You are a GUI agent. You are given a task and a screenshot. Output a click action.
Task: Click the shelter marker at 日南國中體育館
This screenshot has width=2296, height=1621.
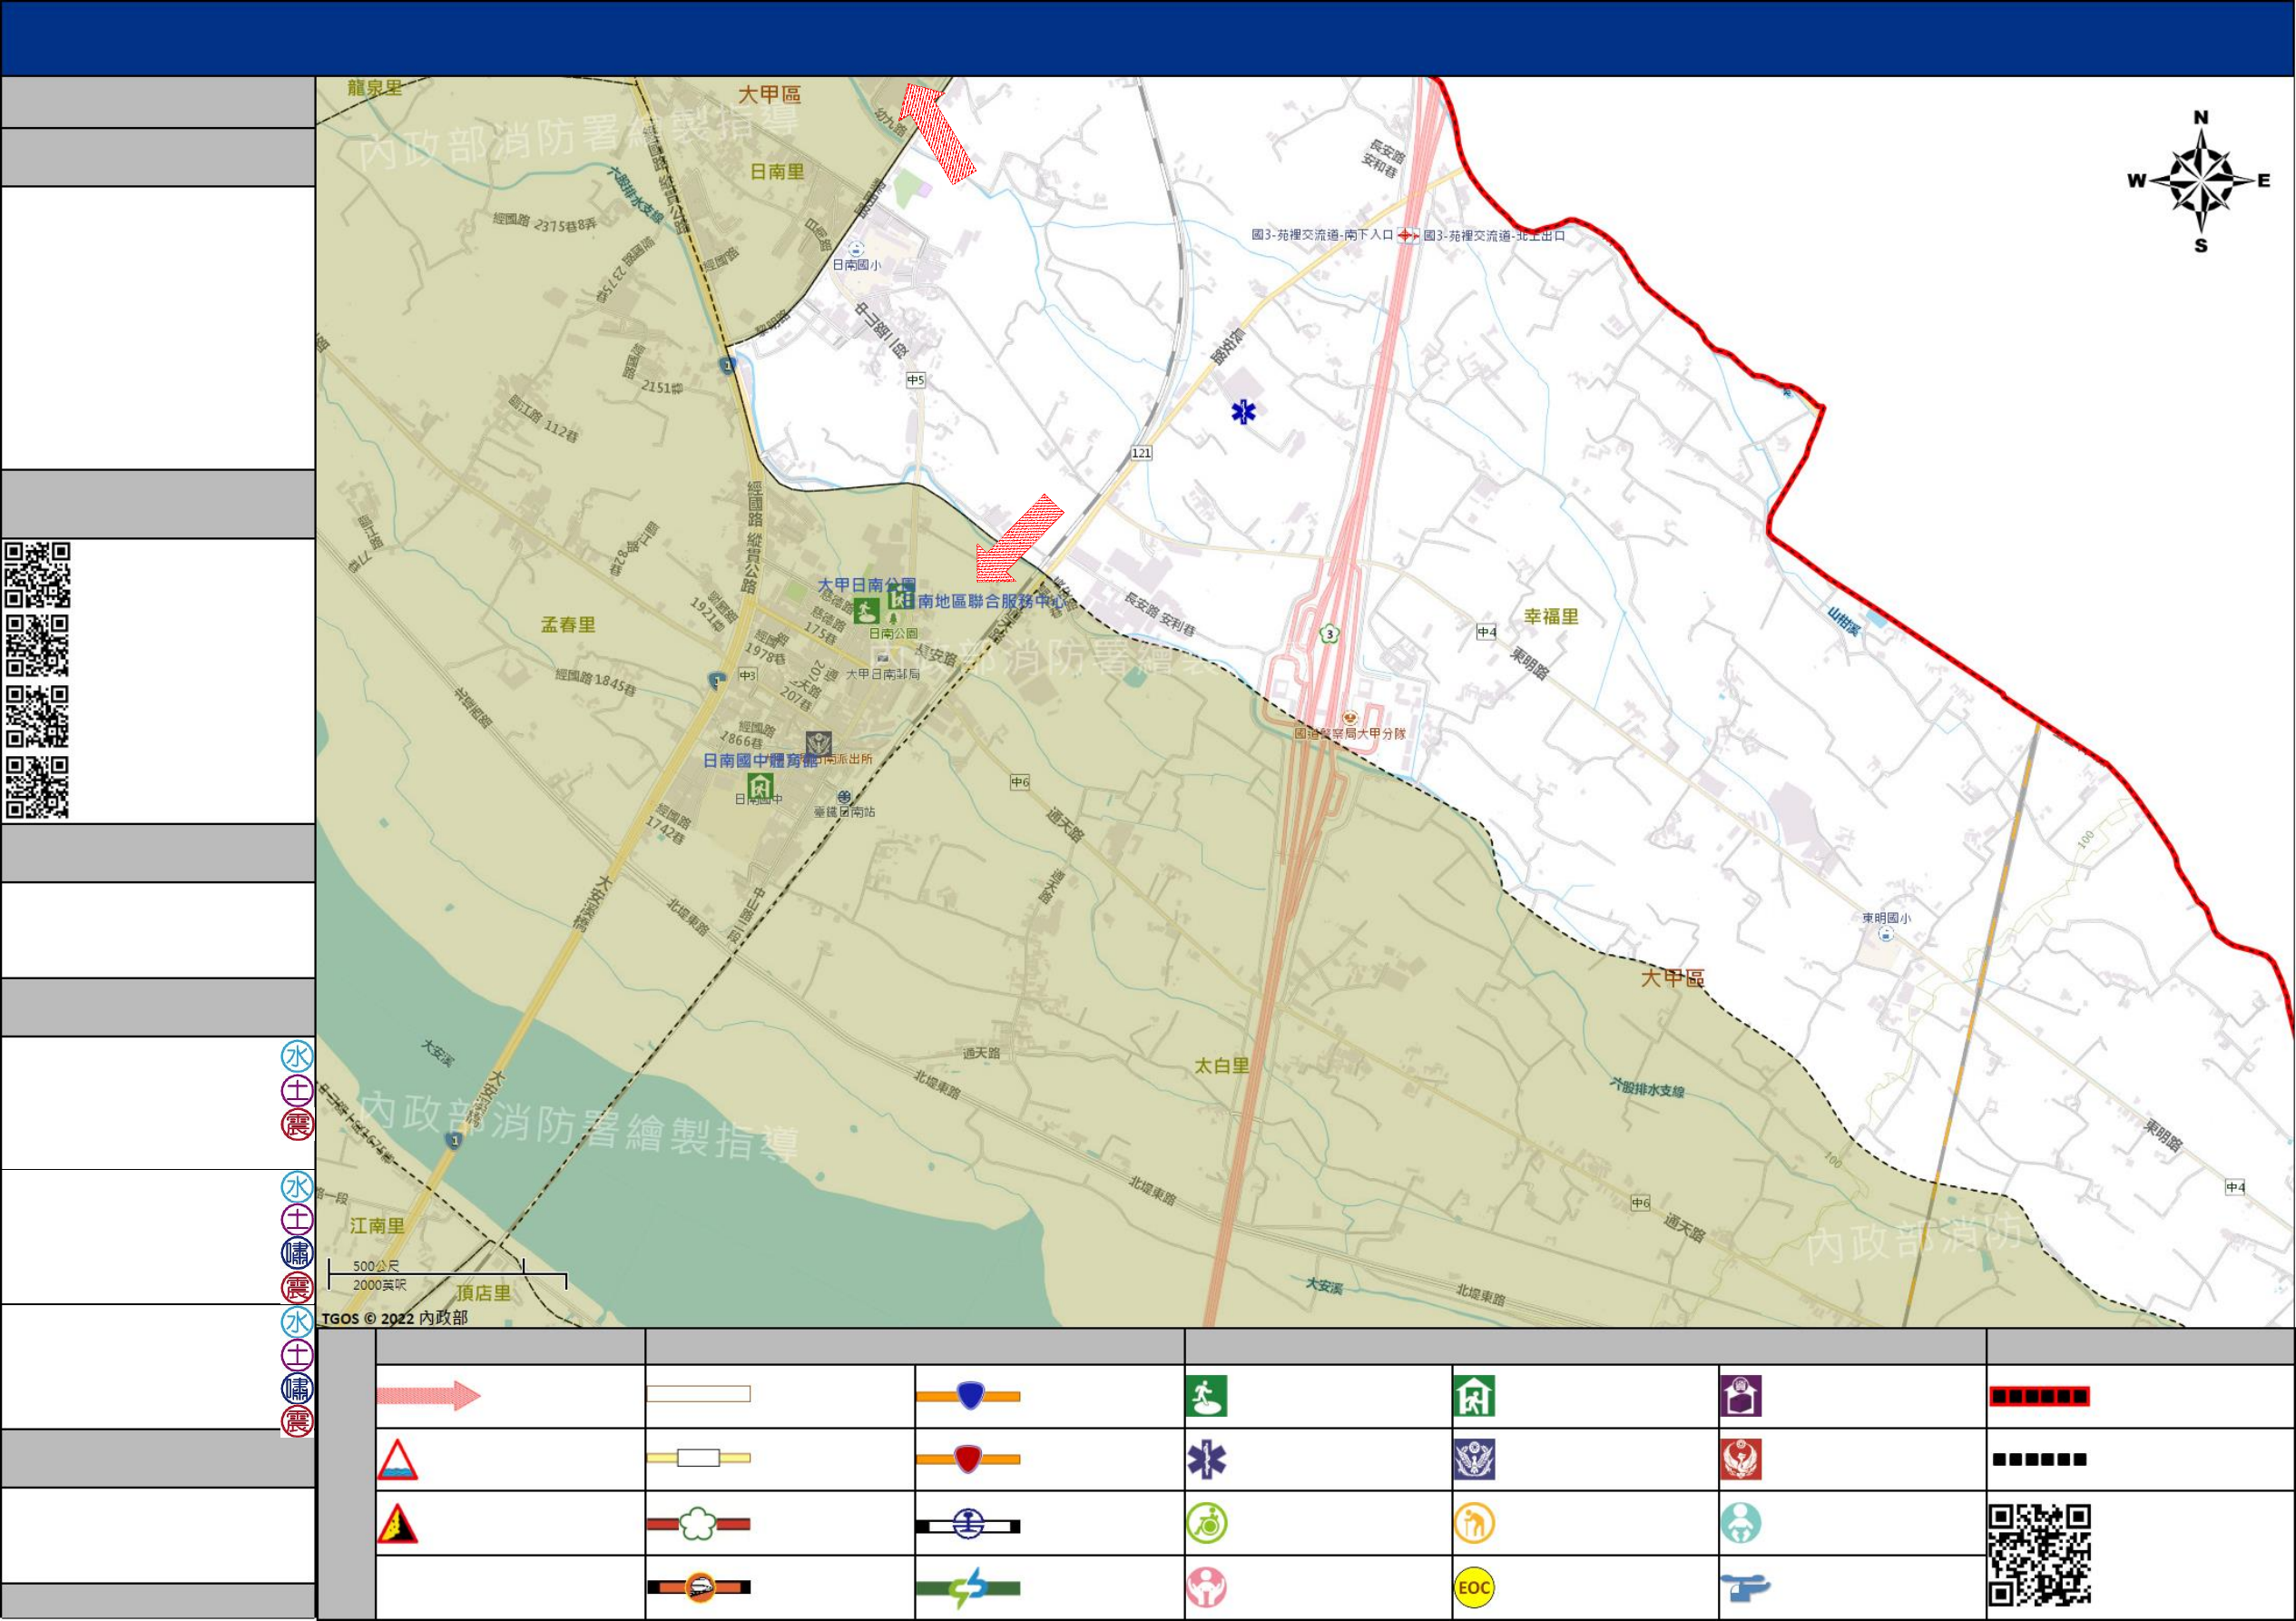(x=760, y=786)
